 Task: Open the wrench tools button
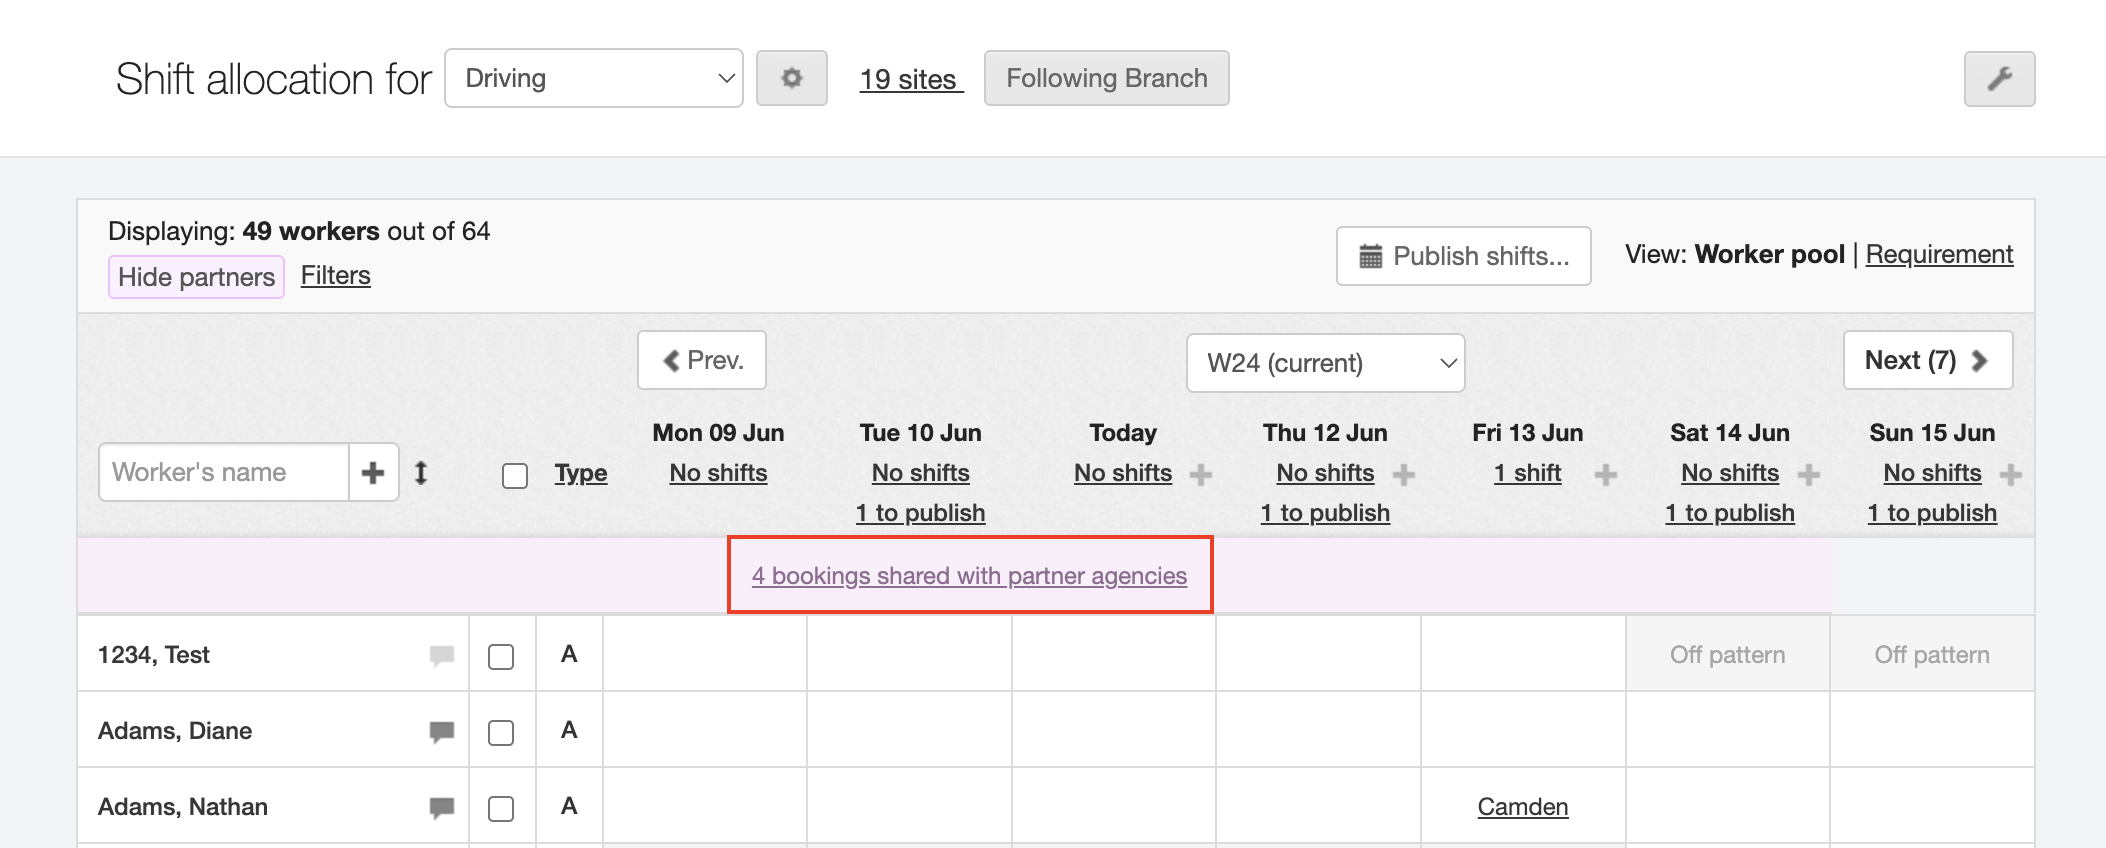[1999, 79]
